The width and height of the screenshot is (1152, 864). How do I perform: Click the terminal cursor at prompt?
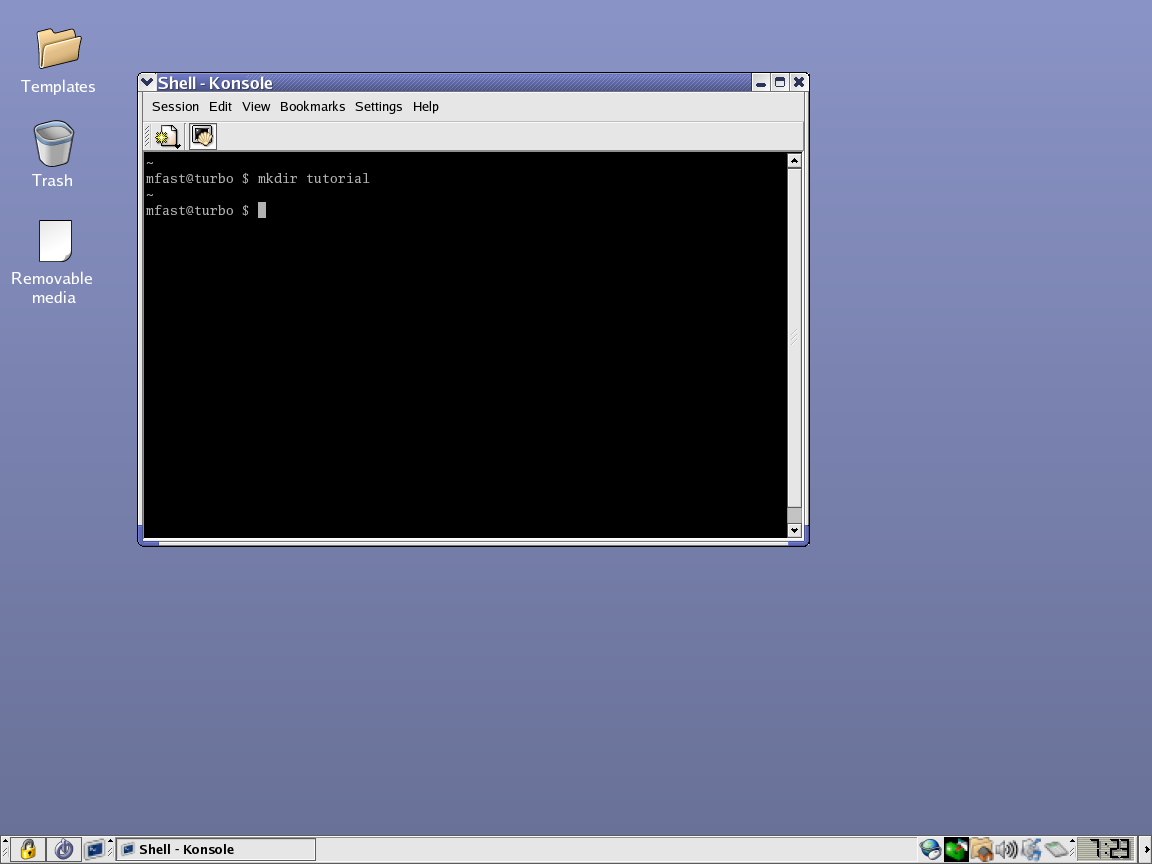point(262,210)
